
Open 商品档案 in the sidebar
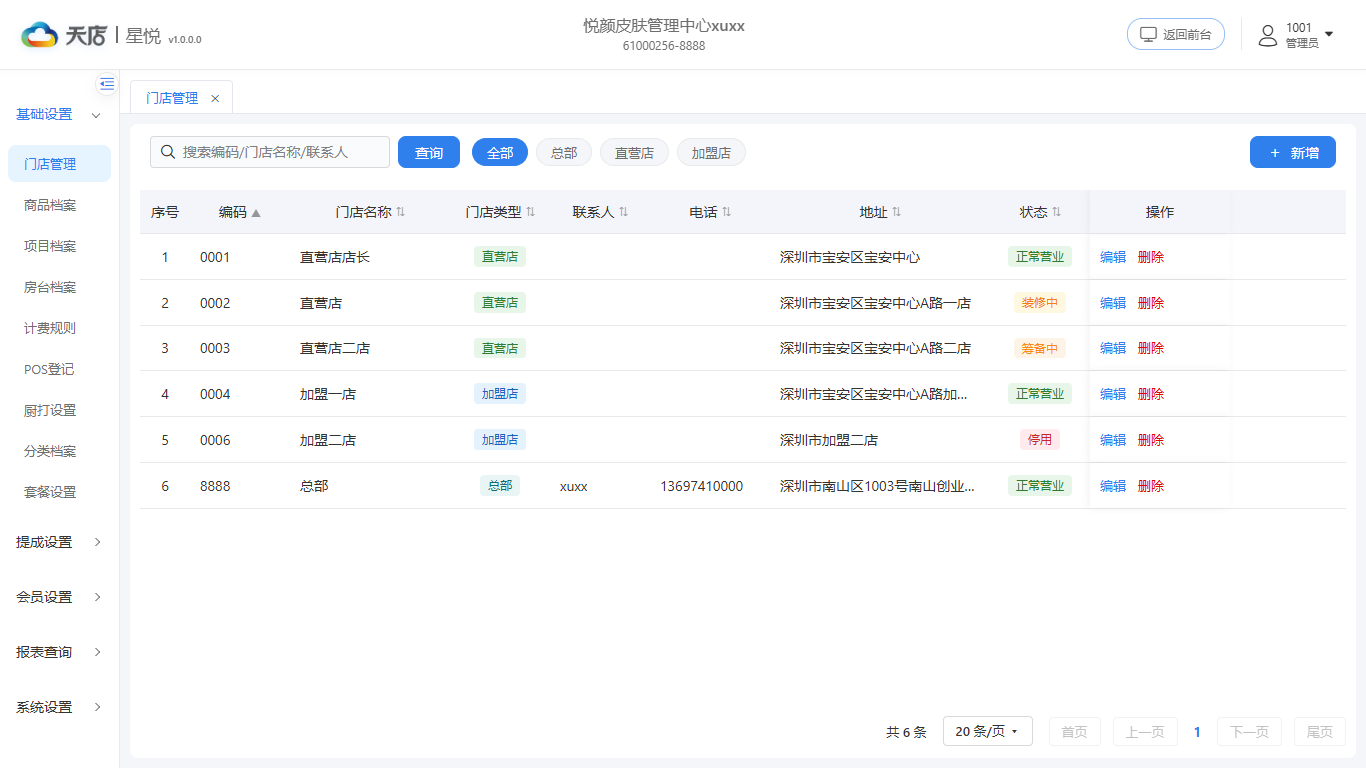[x=59, y=205]
